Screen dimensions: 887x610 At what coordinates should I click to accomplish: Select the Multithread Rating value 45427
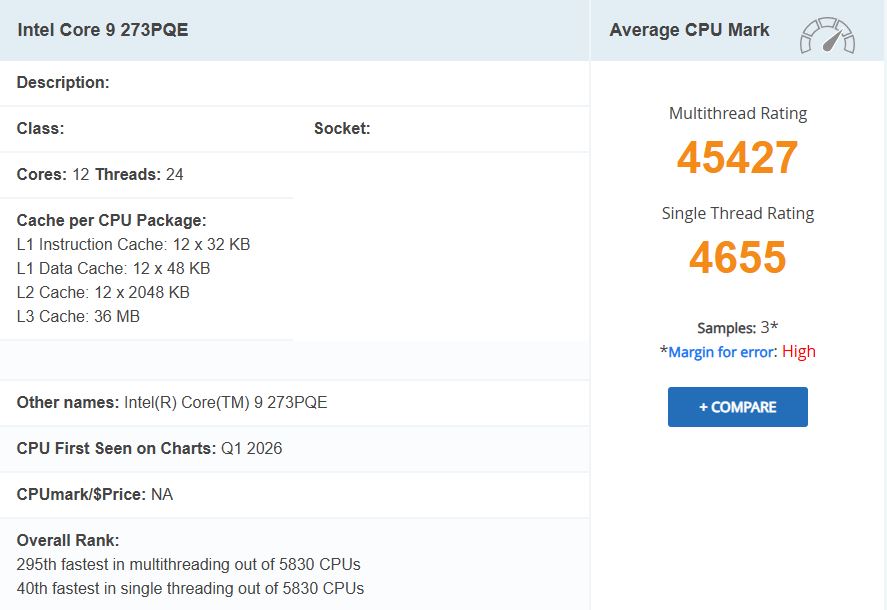738,157
